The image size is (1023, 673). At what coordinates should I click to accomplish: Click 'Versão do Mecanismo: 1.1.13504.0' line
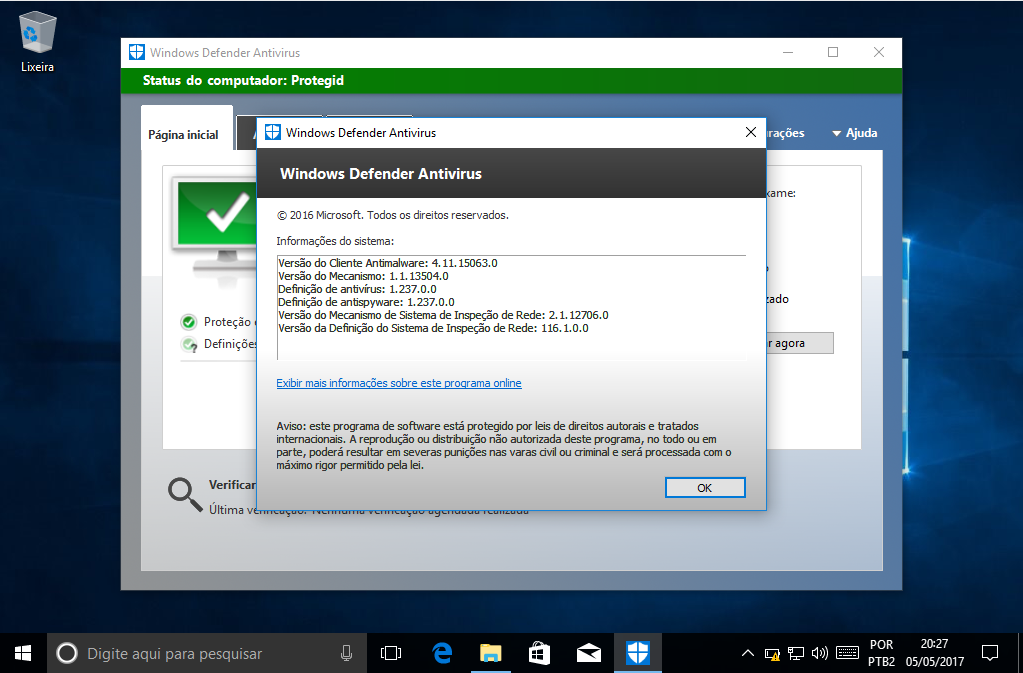click(363, 277)
